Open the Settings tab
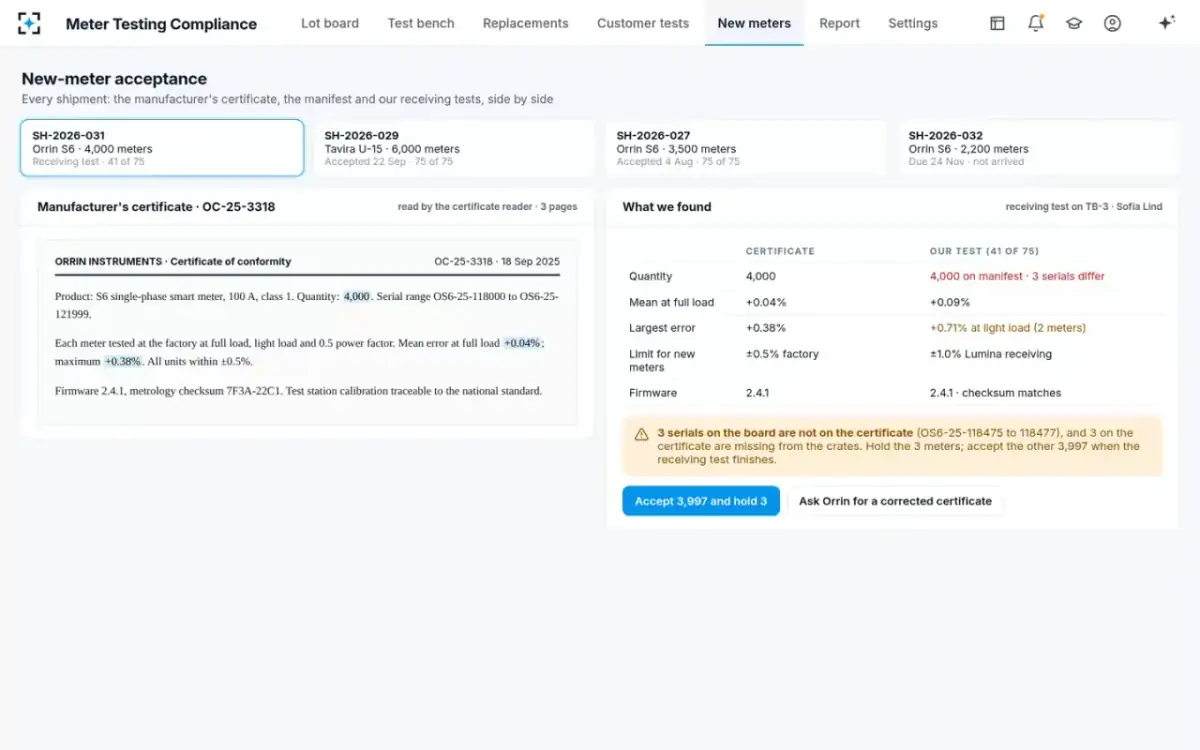 [x=913, y=23]
